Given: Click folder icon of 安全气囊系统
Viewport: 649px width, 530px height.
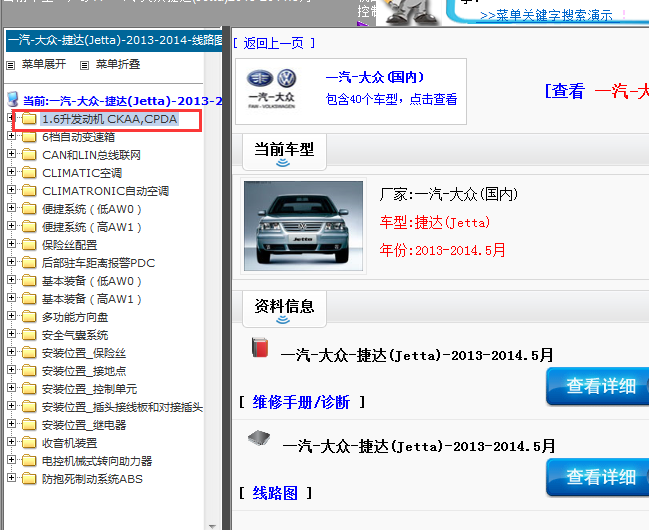Looking at the screenshot, I should (x=29, y=335).
